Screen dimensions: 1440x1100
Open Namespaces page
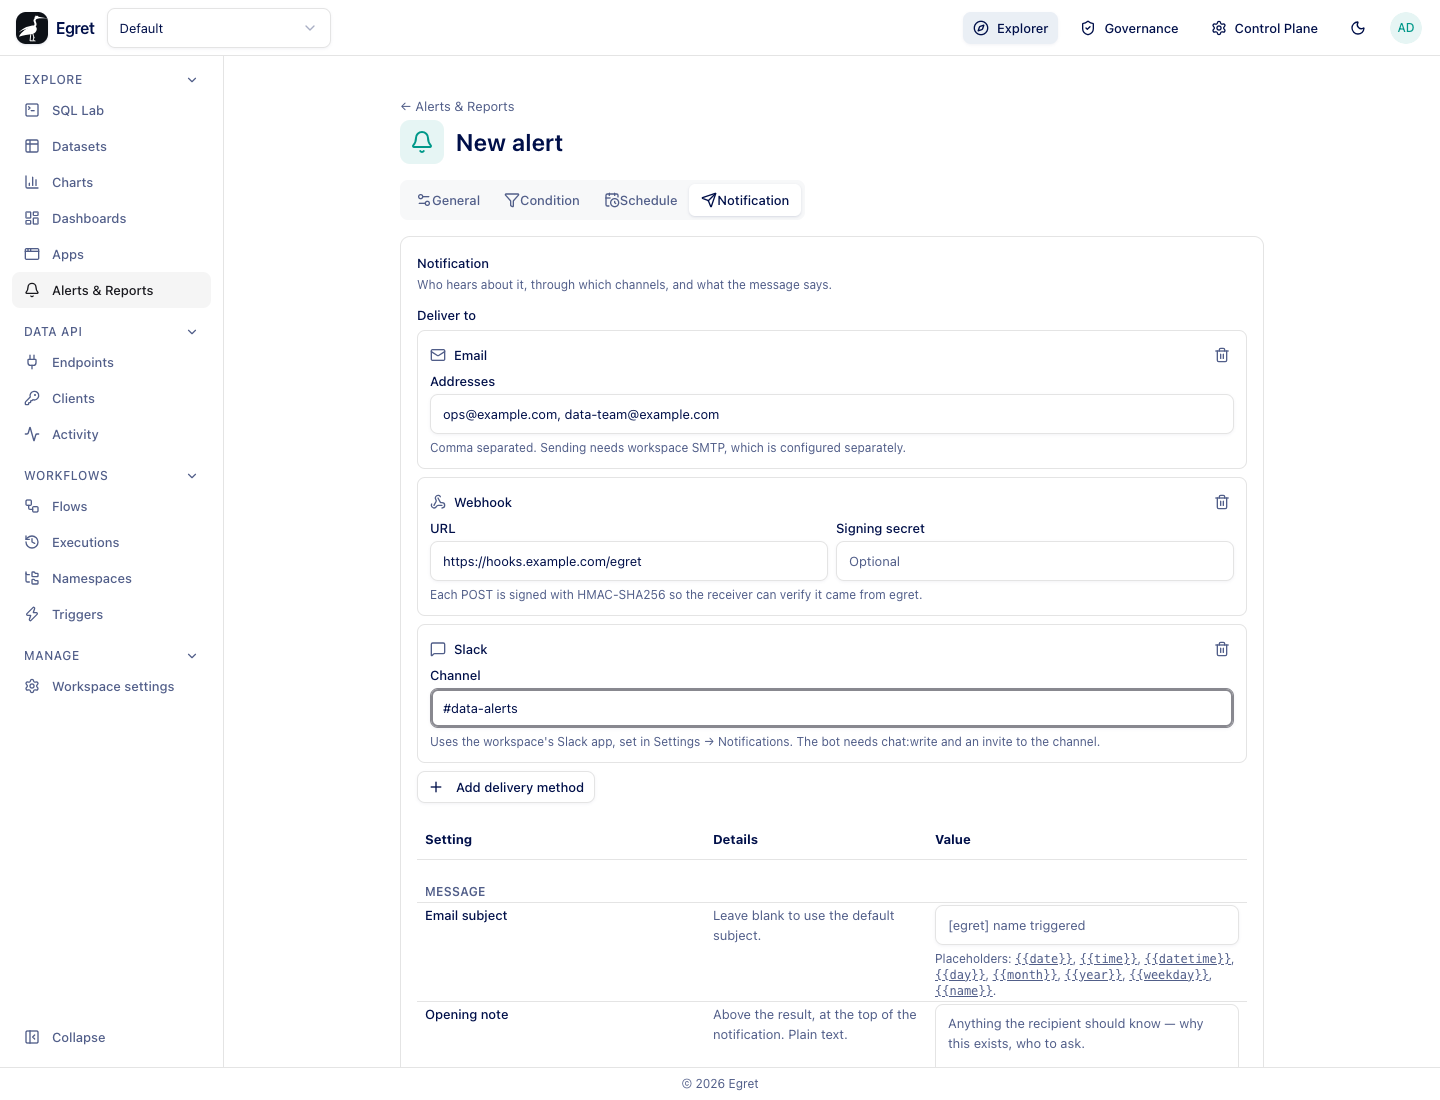click(111, 578)
